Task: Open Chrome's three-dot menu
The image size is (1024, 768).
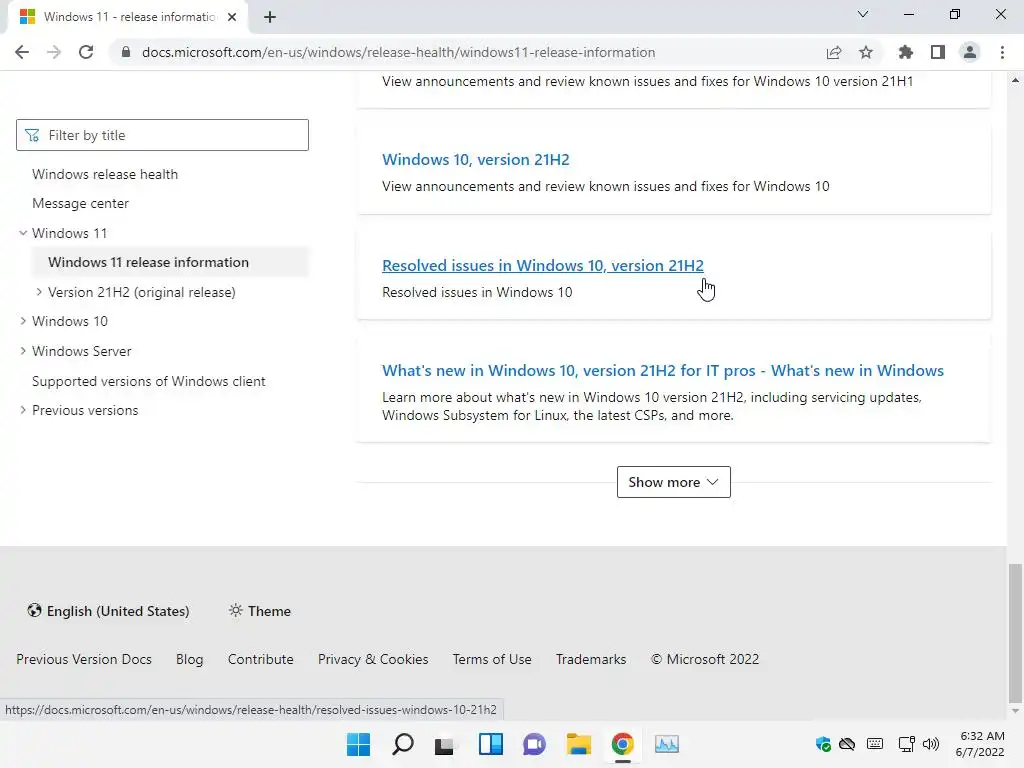Action: [1002, 52]
